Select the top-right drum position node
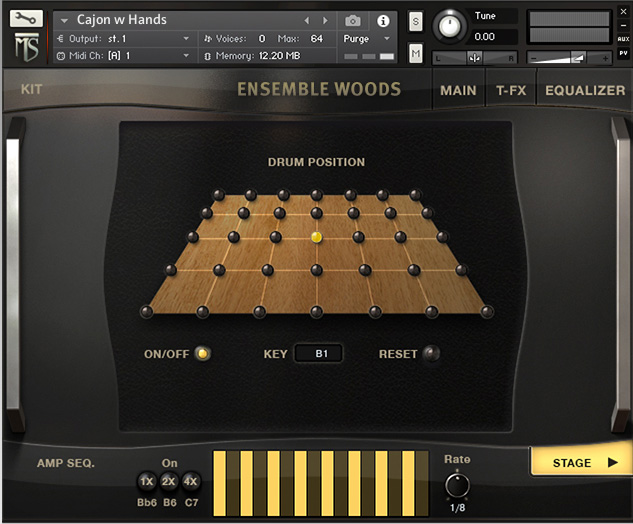 point(415,195)
